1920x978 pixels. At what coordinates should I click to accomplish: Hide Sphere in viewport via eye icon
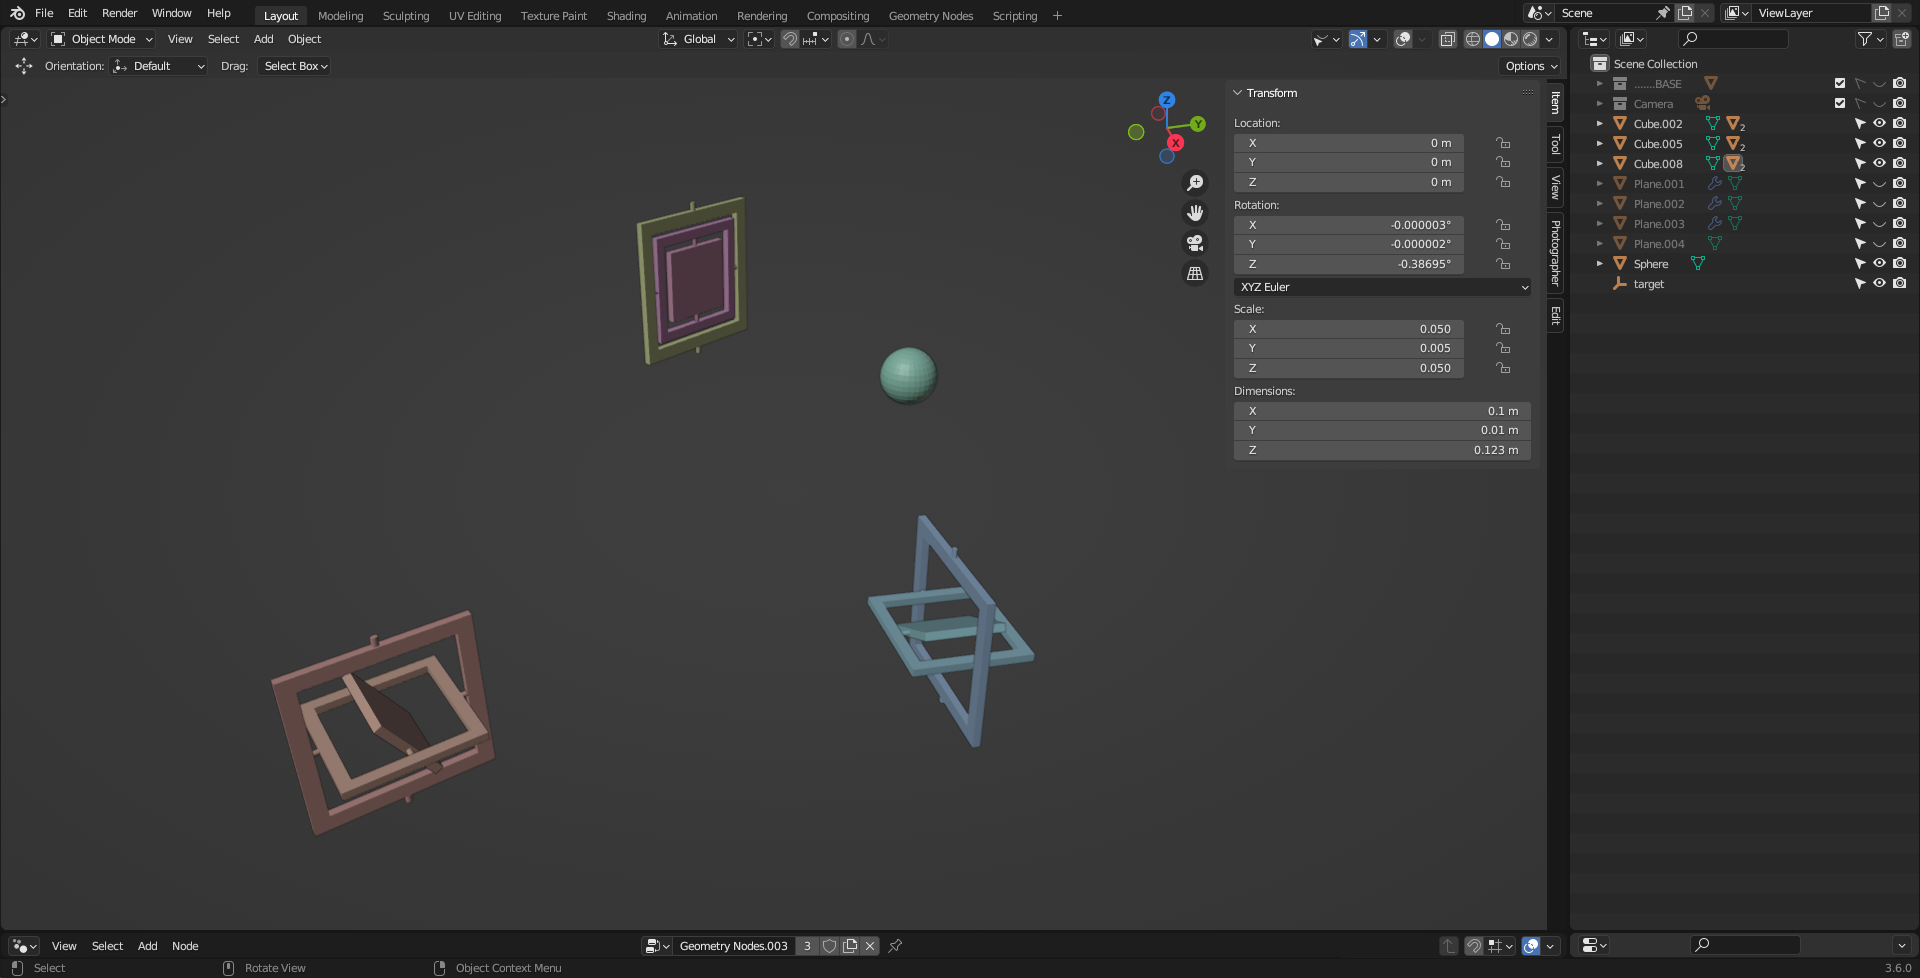point(1879,264)
